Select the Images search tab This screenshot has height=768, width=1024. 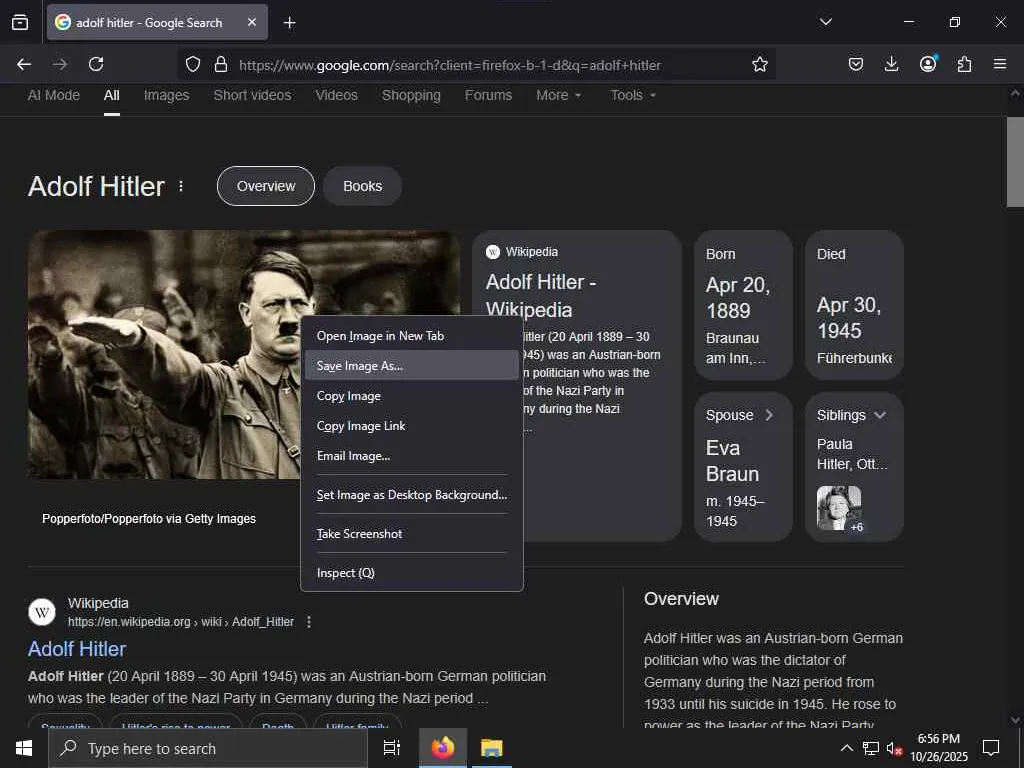click(167, 95)
